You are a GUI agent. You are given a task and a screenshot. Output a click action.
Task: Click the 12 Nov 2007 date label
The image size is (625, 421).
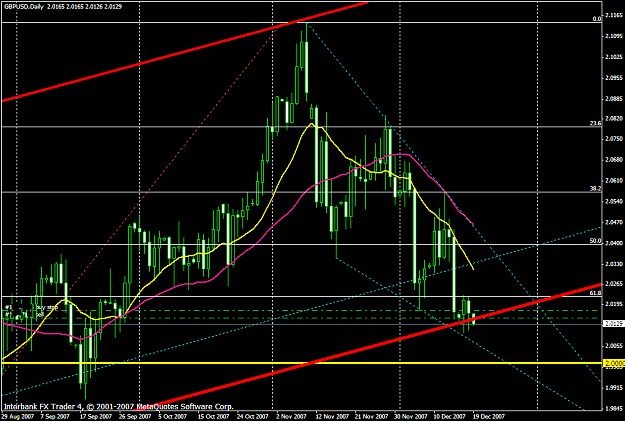coord(332,417)
